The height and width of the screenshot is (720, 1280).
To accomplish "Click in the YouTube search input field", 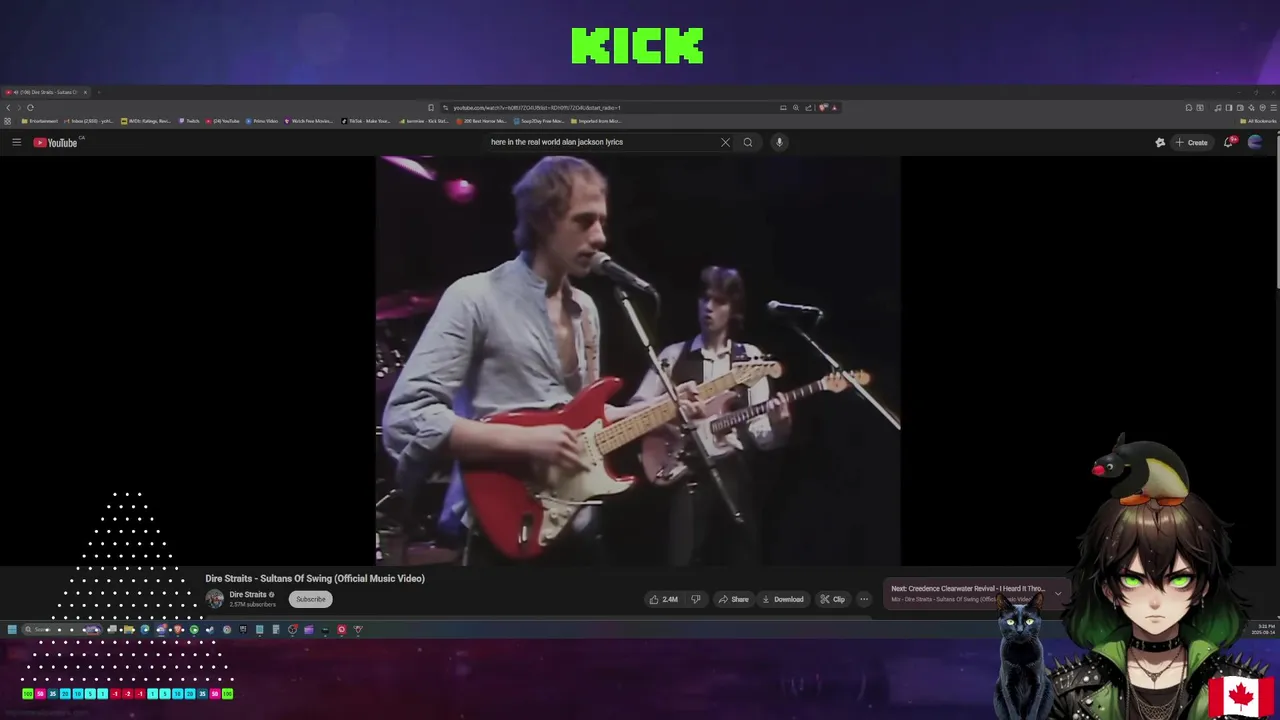I will click(602, 142).
